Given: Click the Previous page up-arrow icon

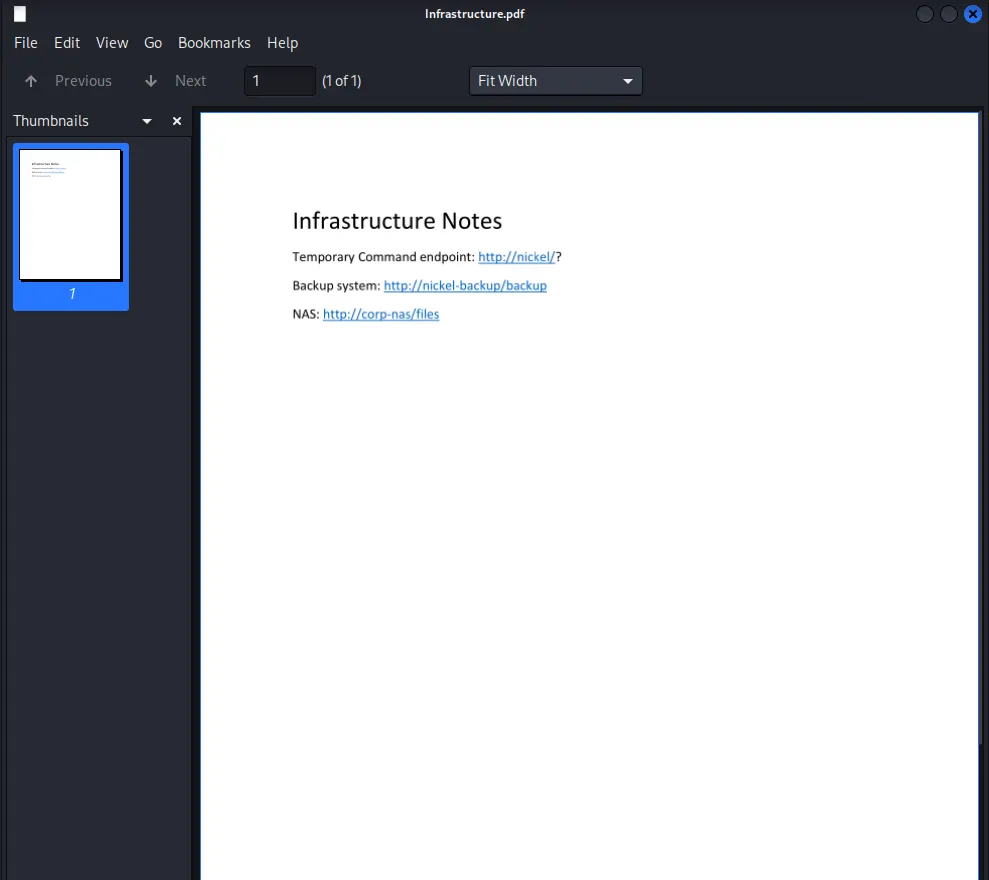Looking at the screenshot, I should 31,81.
